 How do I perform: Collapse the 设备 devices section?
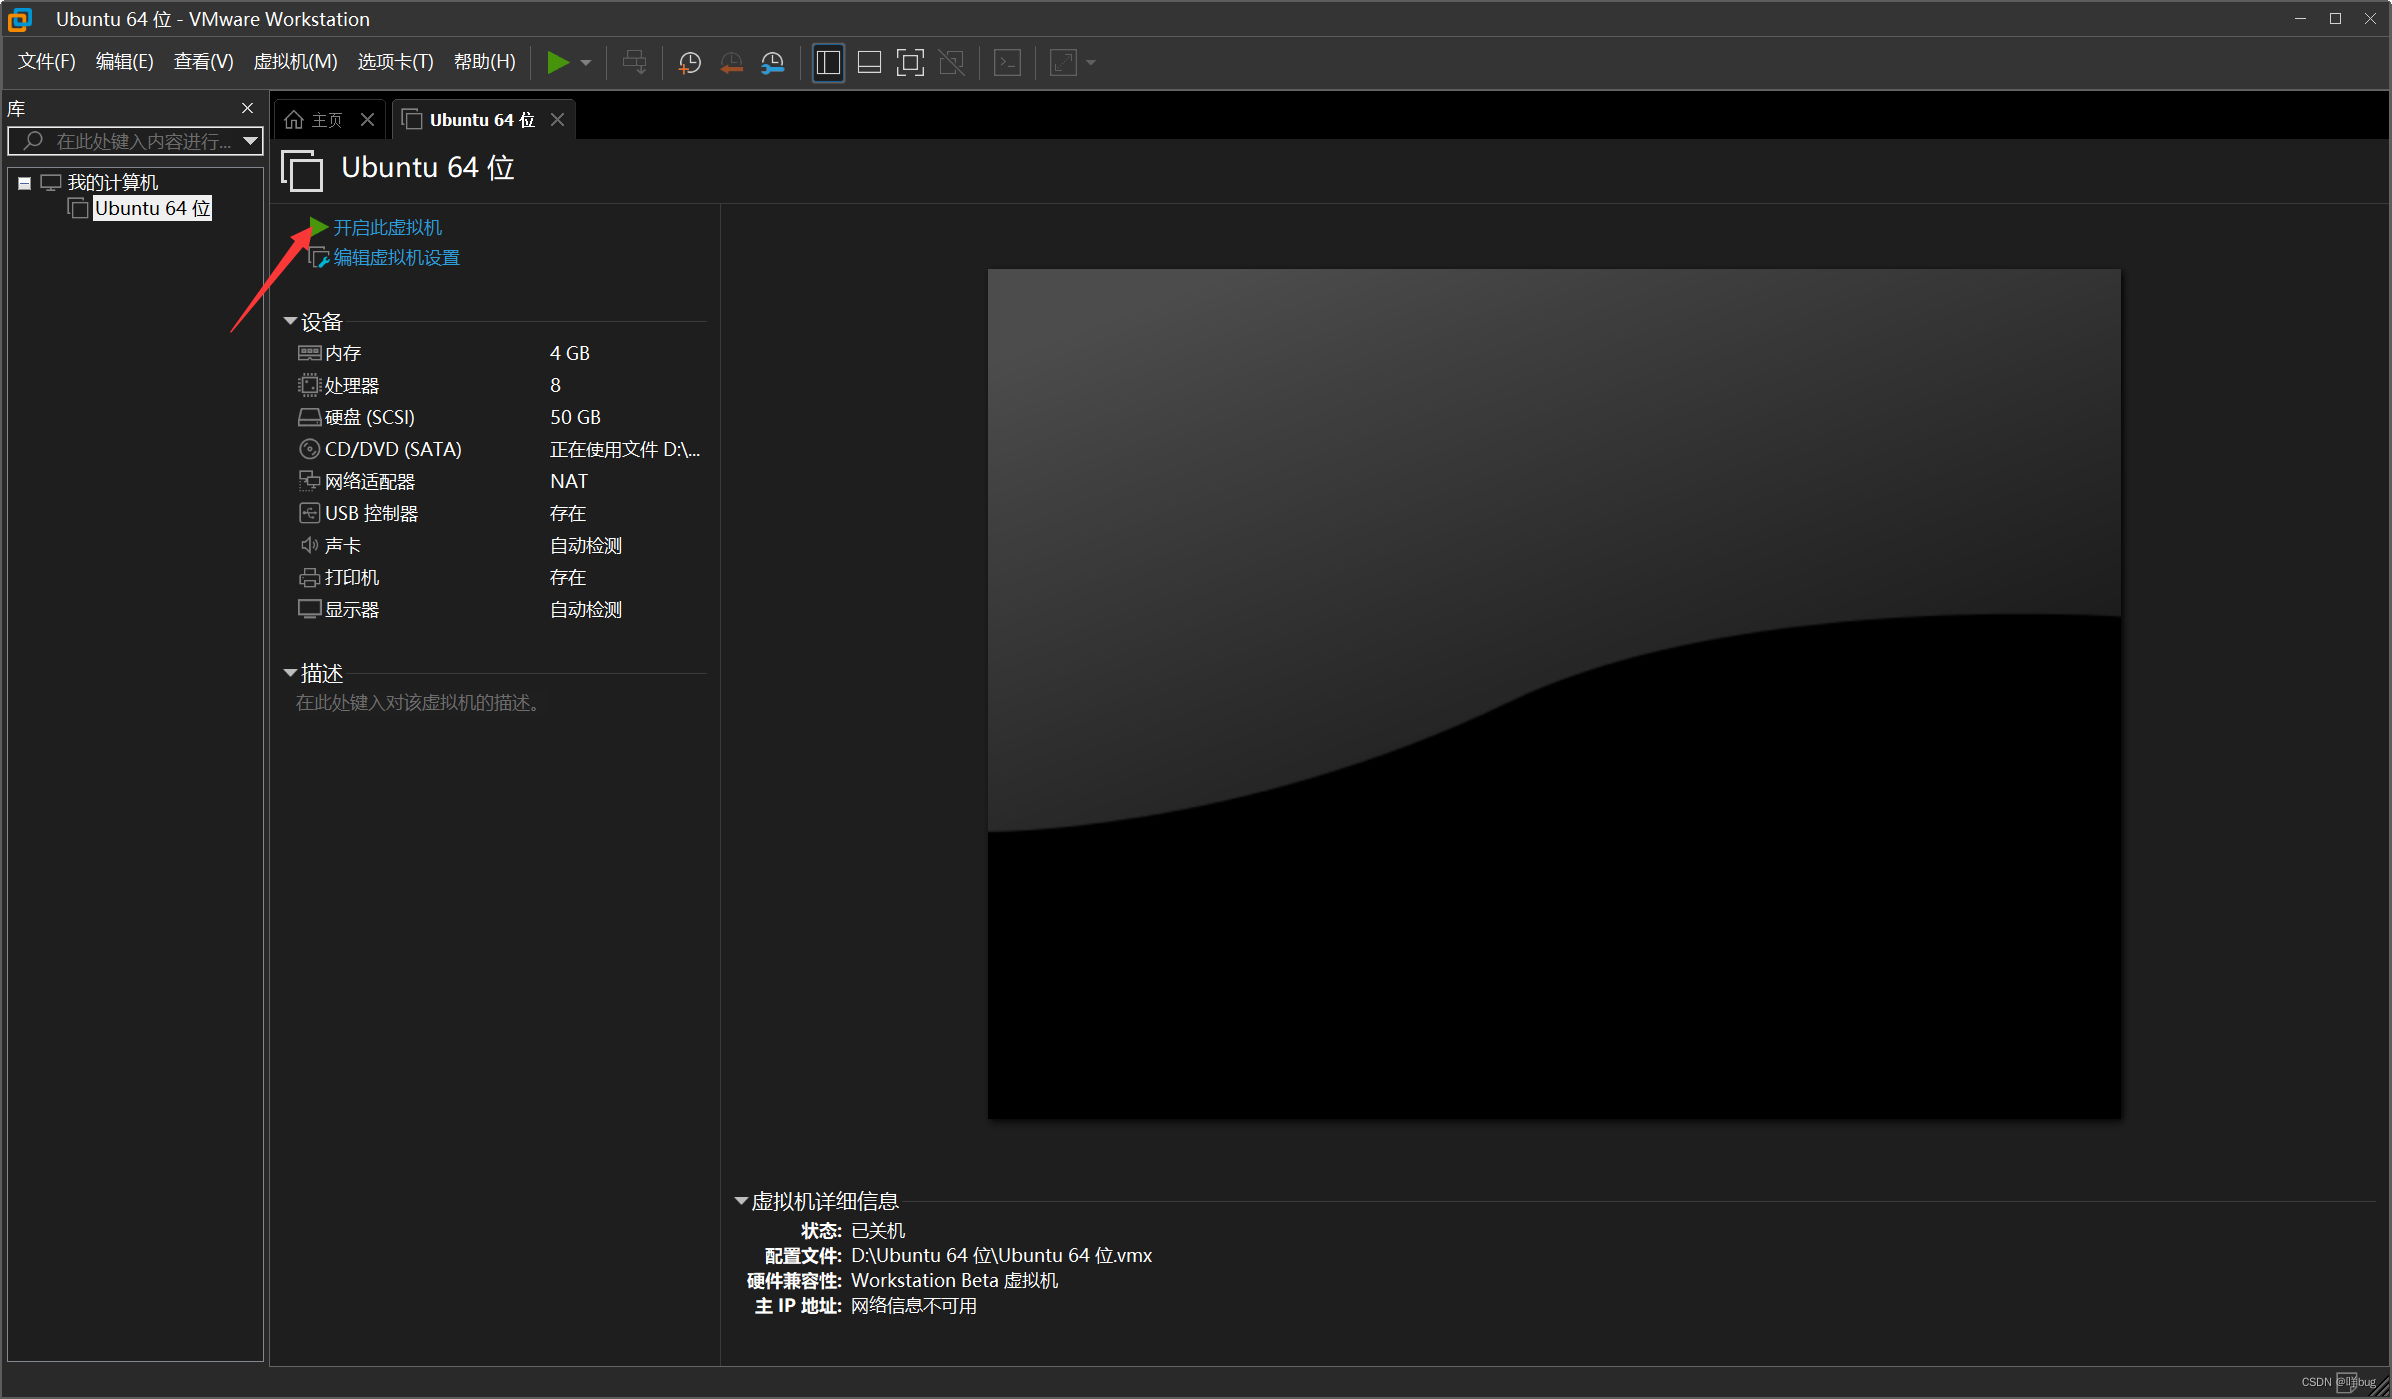290,321
